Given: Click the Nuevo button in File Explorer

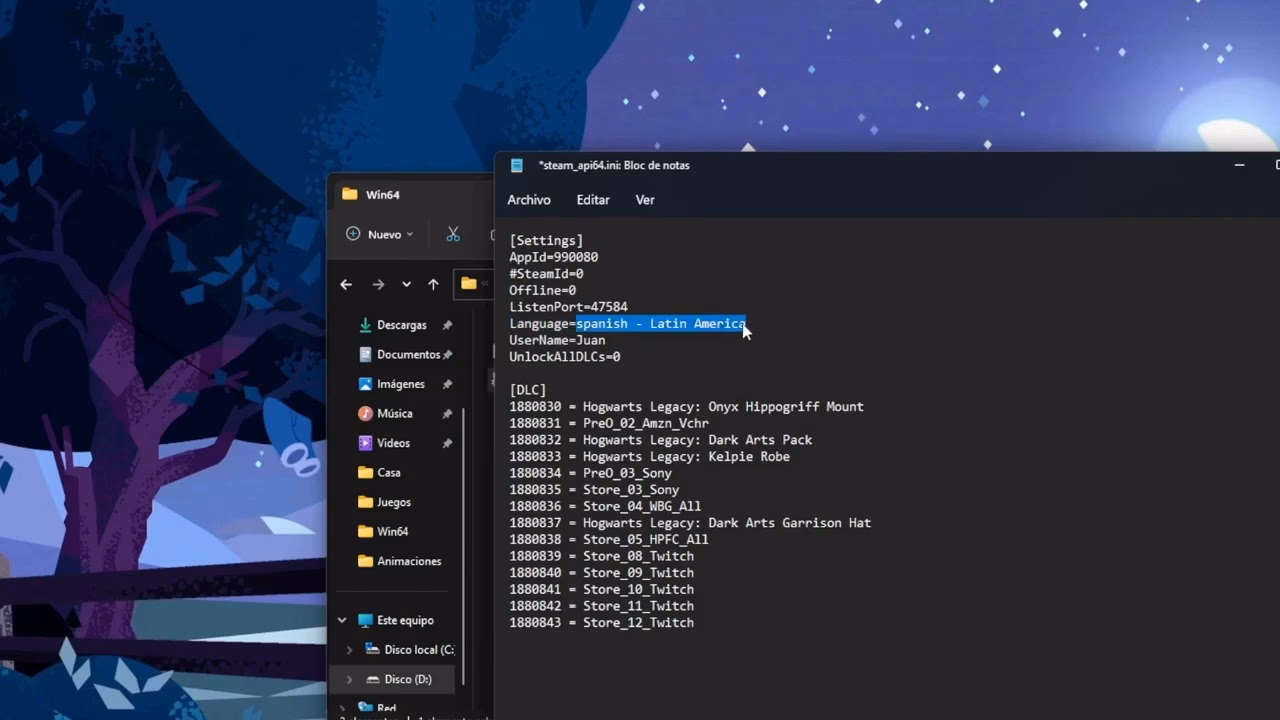Looking at the screenshot, I should [379, 234].
